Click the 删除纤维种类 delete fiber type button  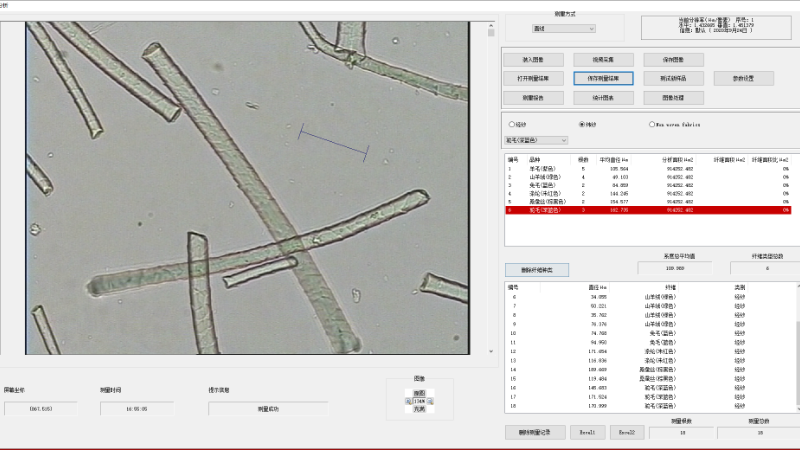(537, 270)
